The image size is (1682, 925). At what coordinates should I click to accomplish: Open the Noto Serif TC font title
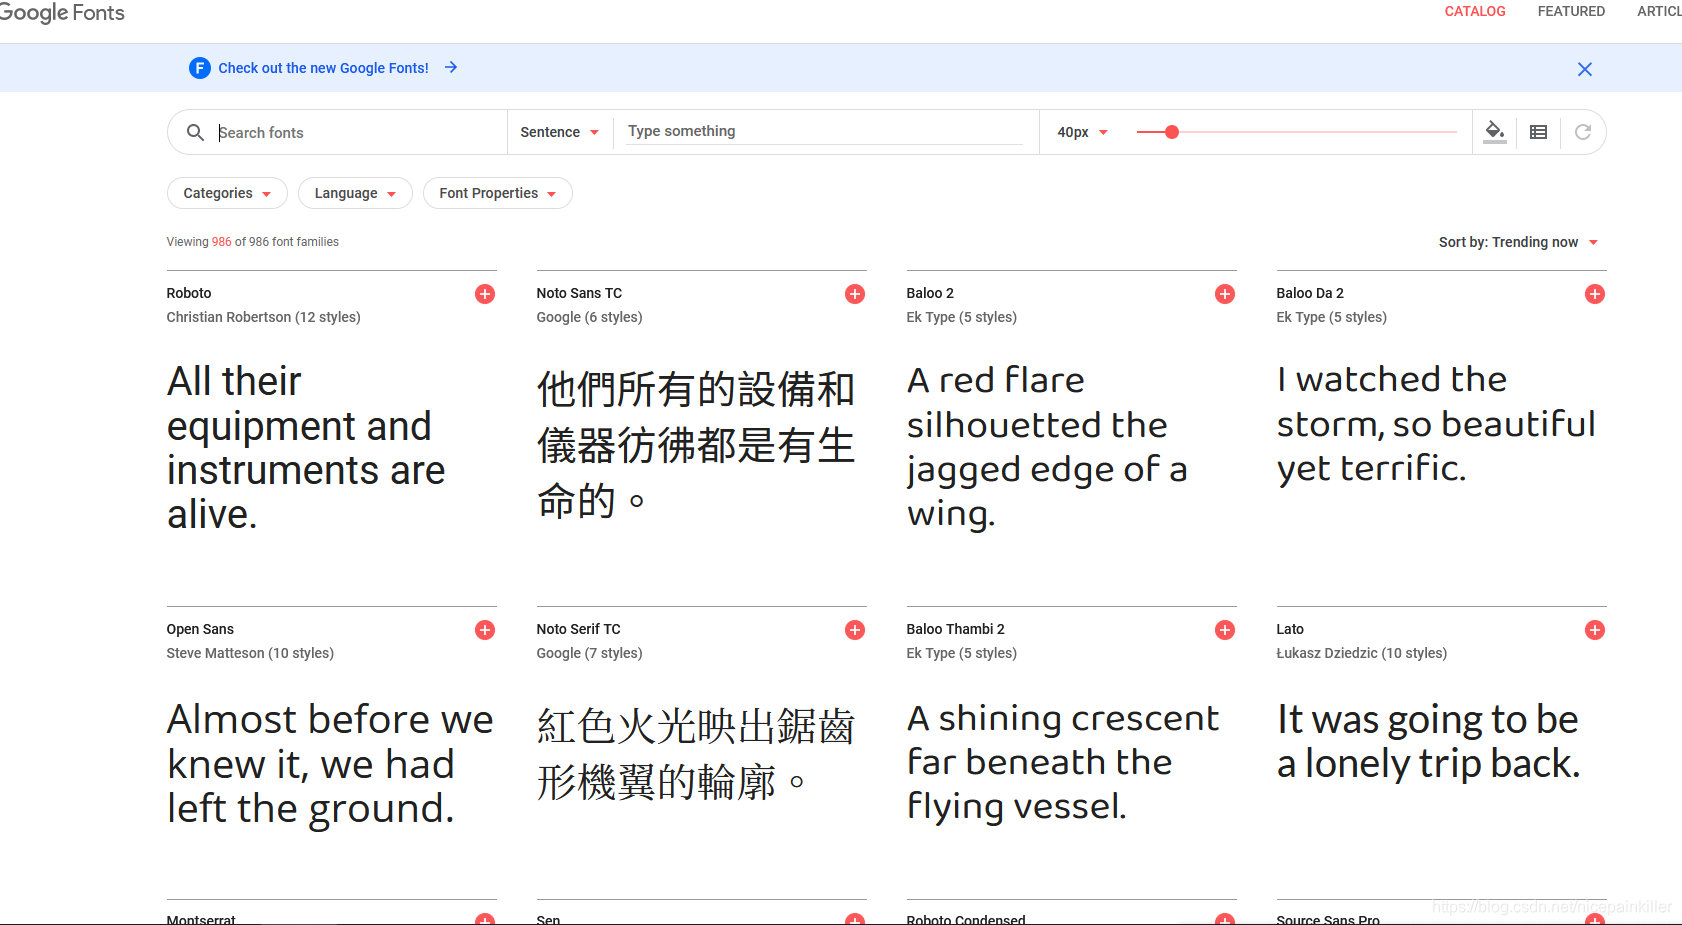click(x=578, y=629)
